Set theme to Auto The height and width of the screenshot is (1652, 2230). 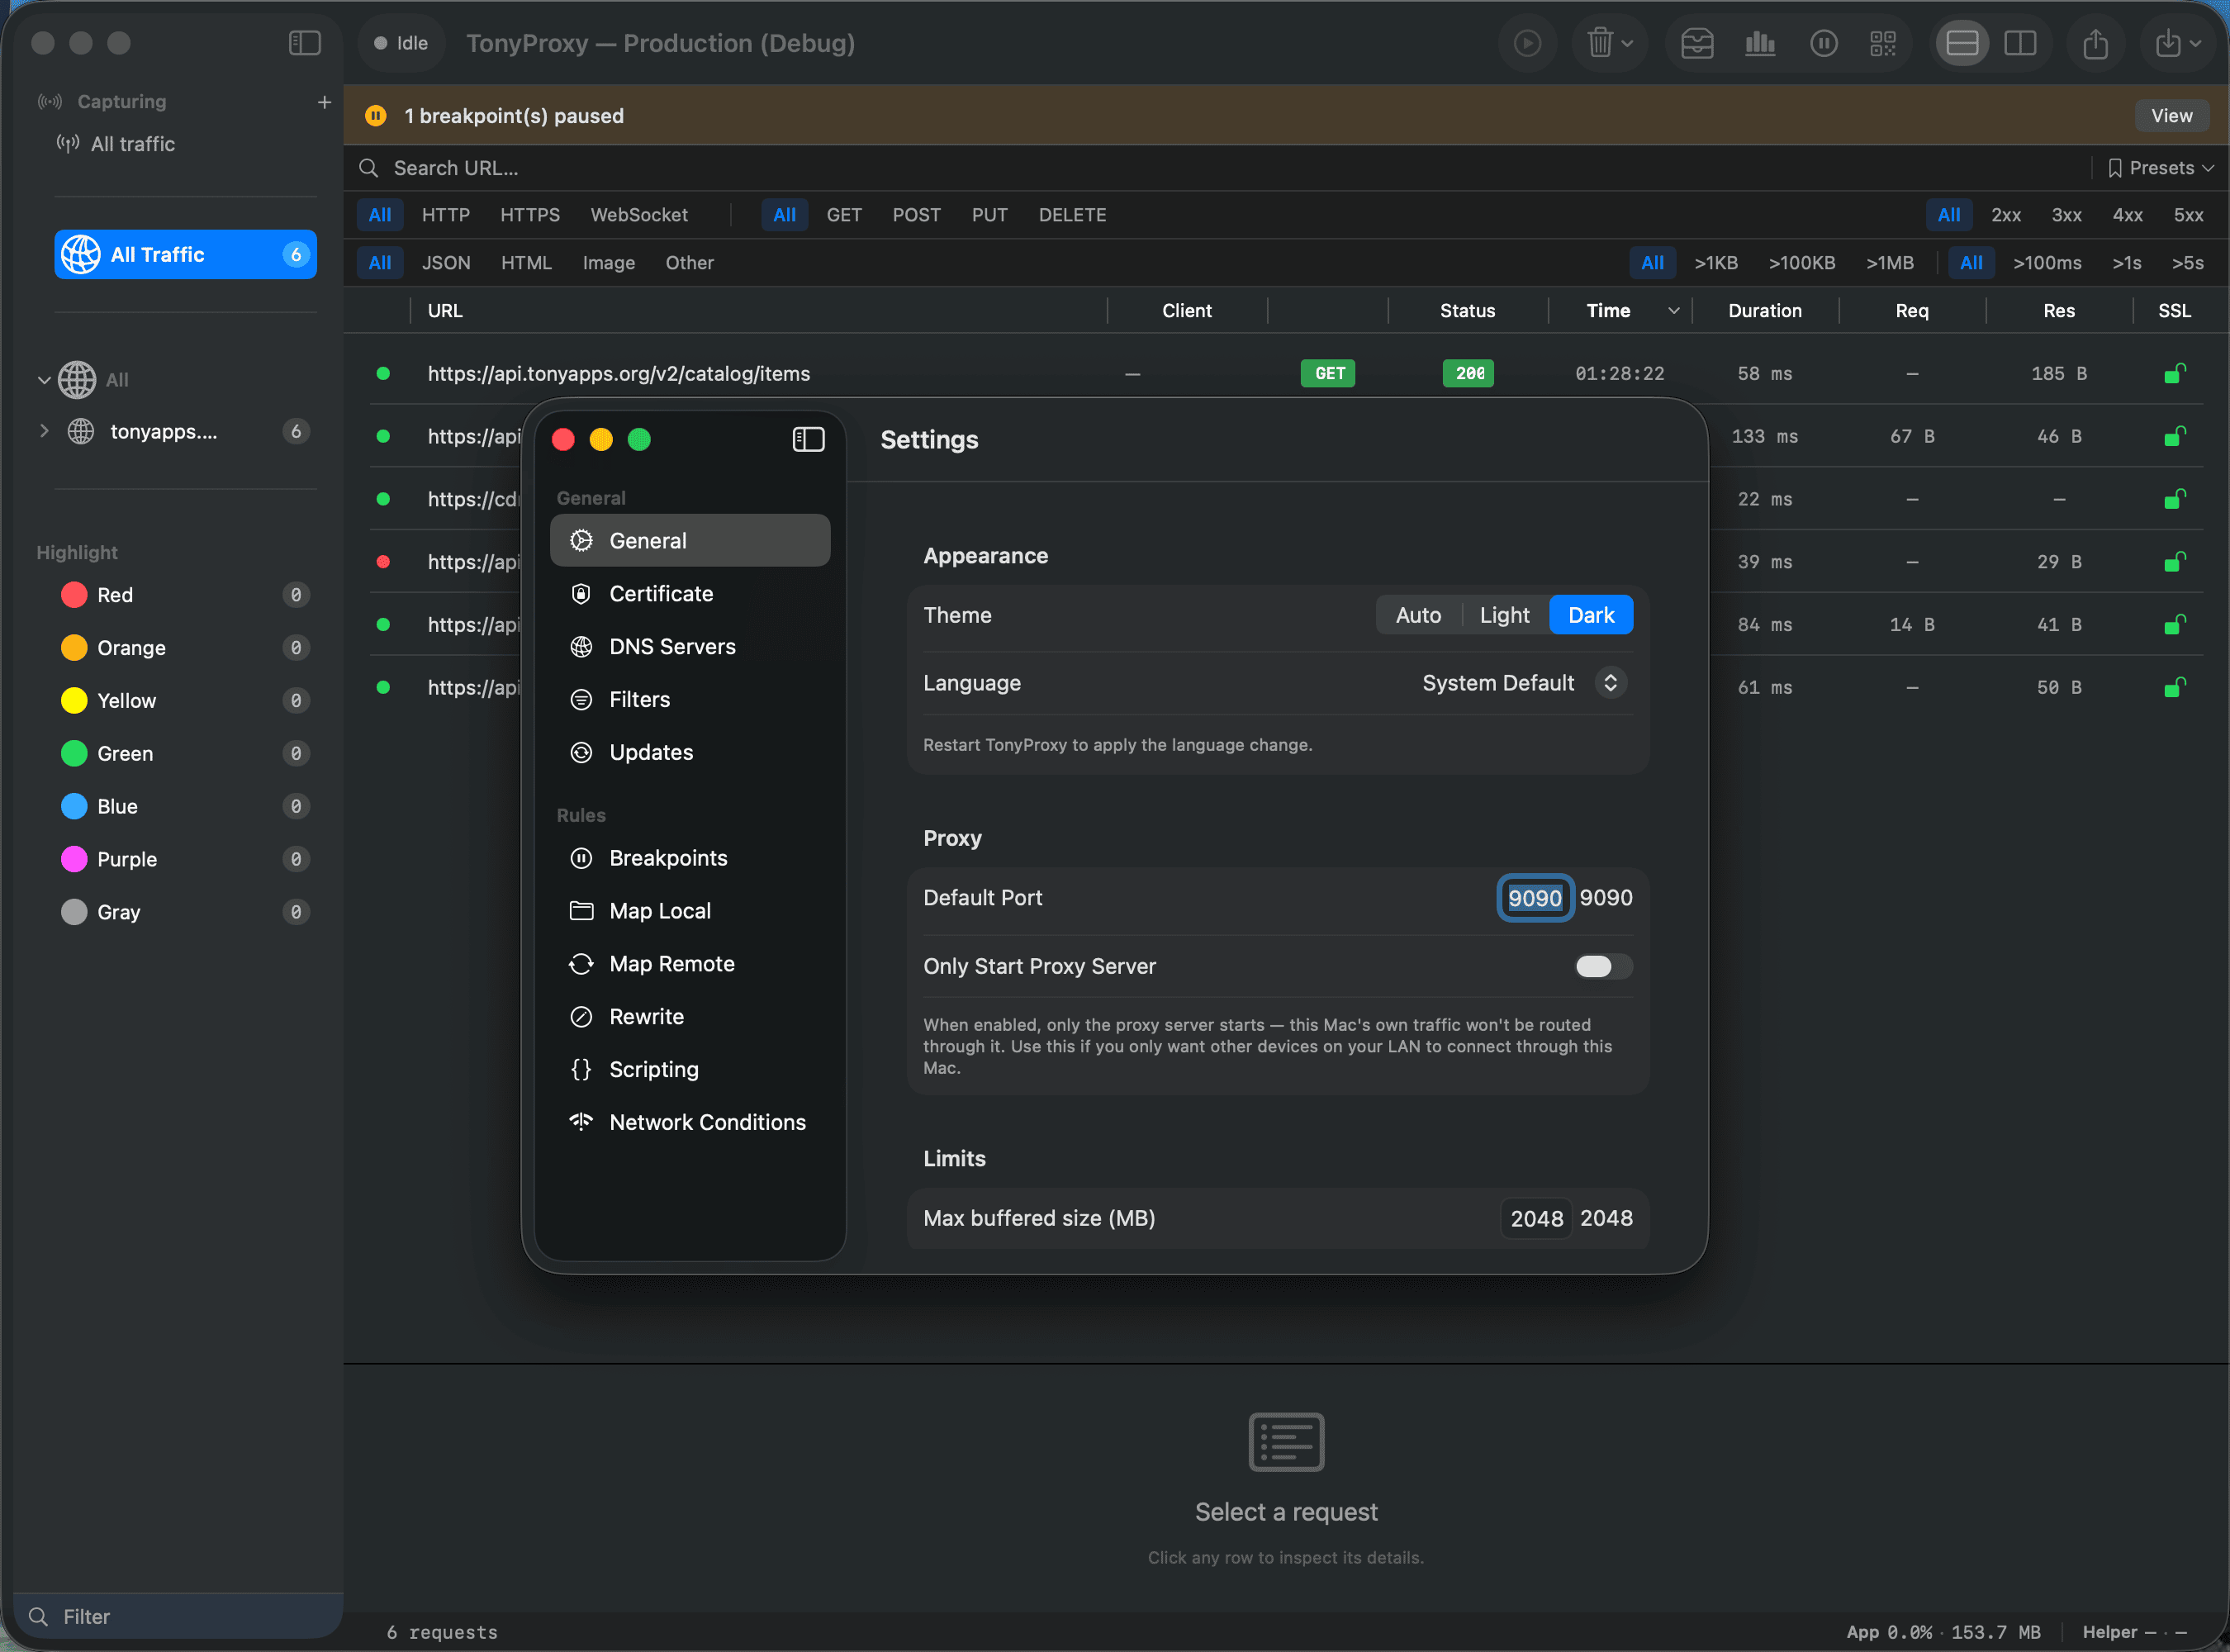(x=1418, y=615)
